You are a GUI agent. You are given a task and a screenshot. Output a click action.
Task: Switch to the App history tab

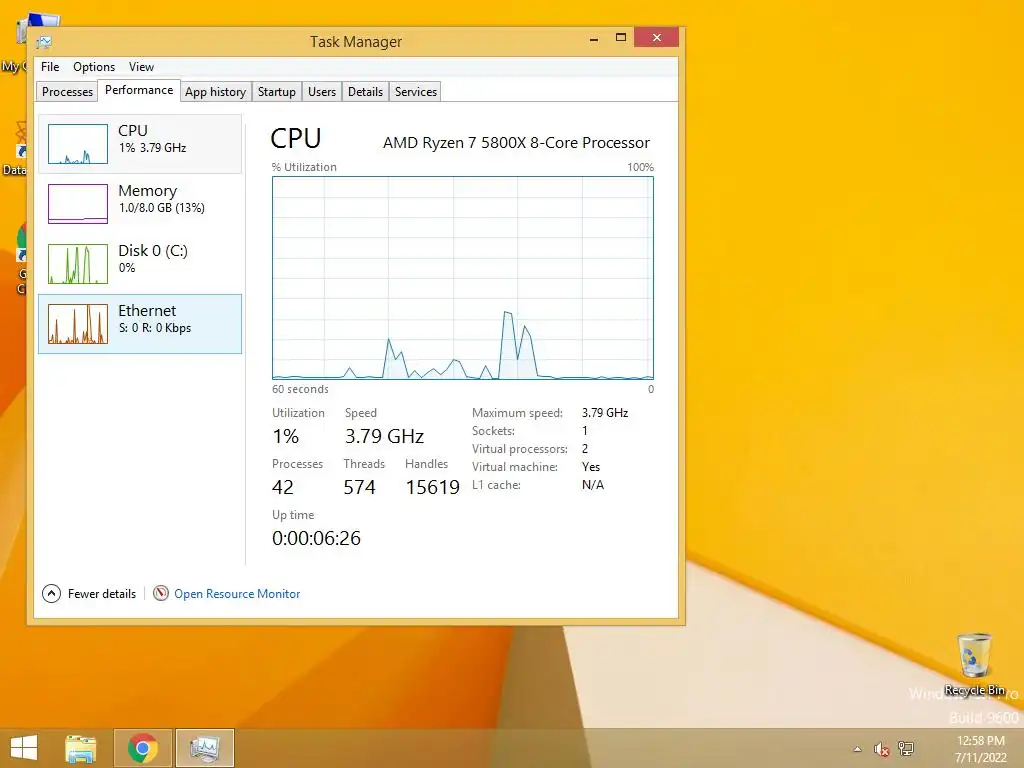pyautogui.click(x=216, y=91)
